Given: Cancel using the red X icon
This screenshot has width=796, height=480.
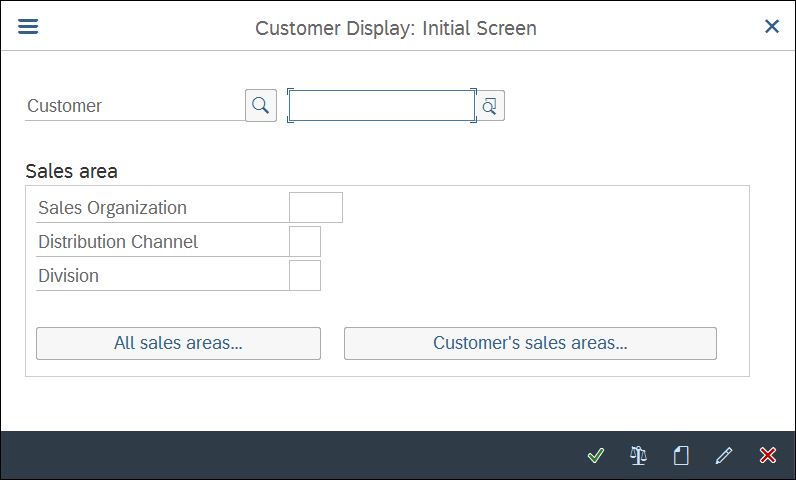Looking at the screenshot, I should point(768,455).
